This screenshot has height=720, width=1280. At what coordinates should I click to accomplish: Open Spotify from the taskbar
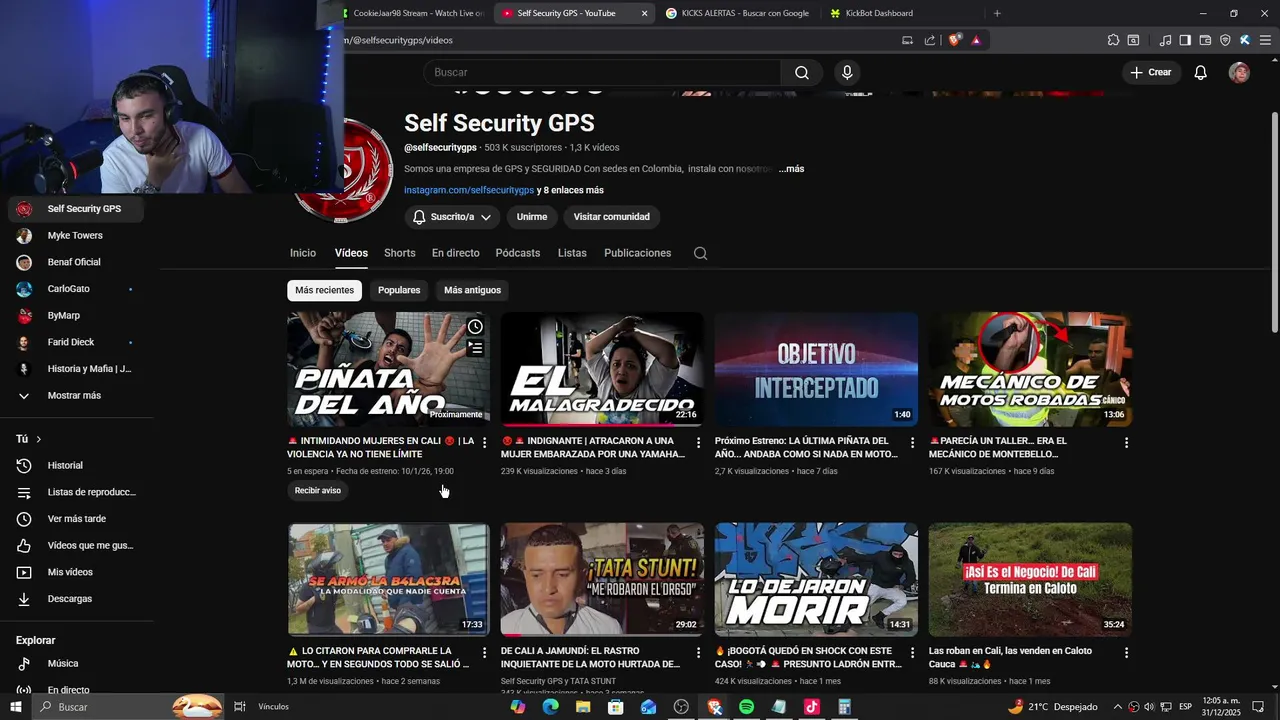pos(746,707)
